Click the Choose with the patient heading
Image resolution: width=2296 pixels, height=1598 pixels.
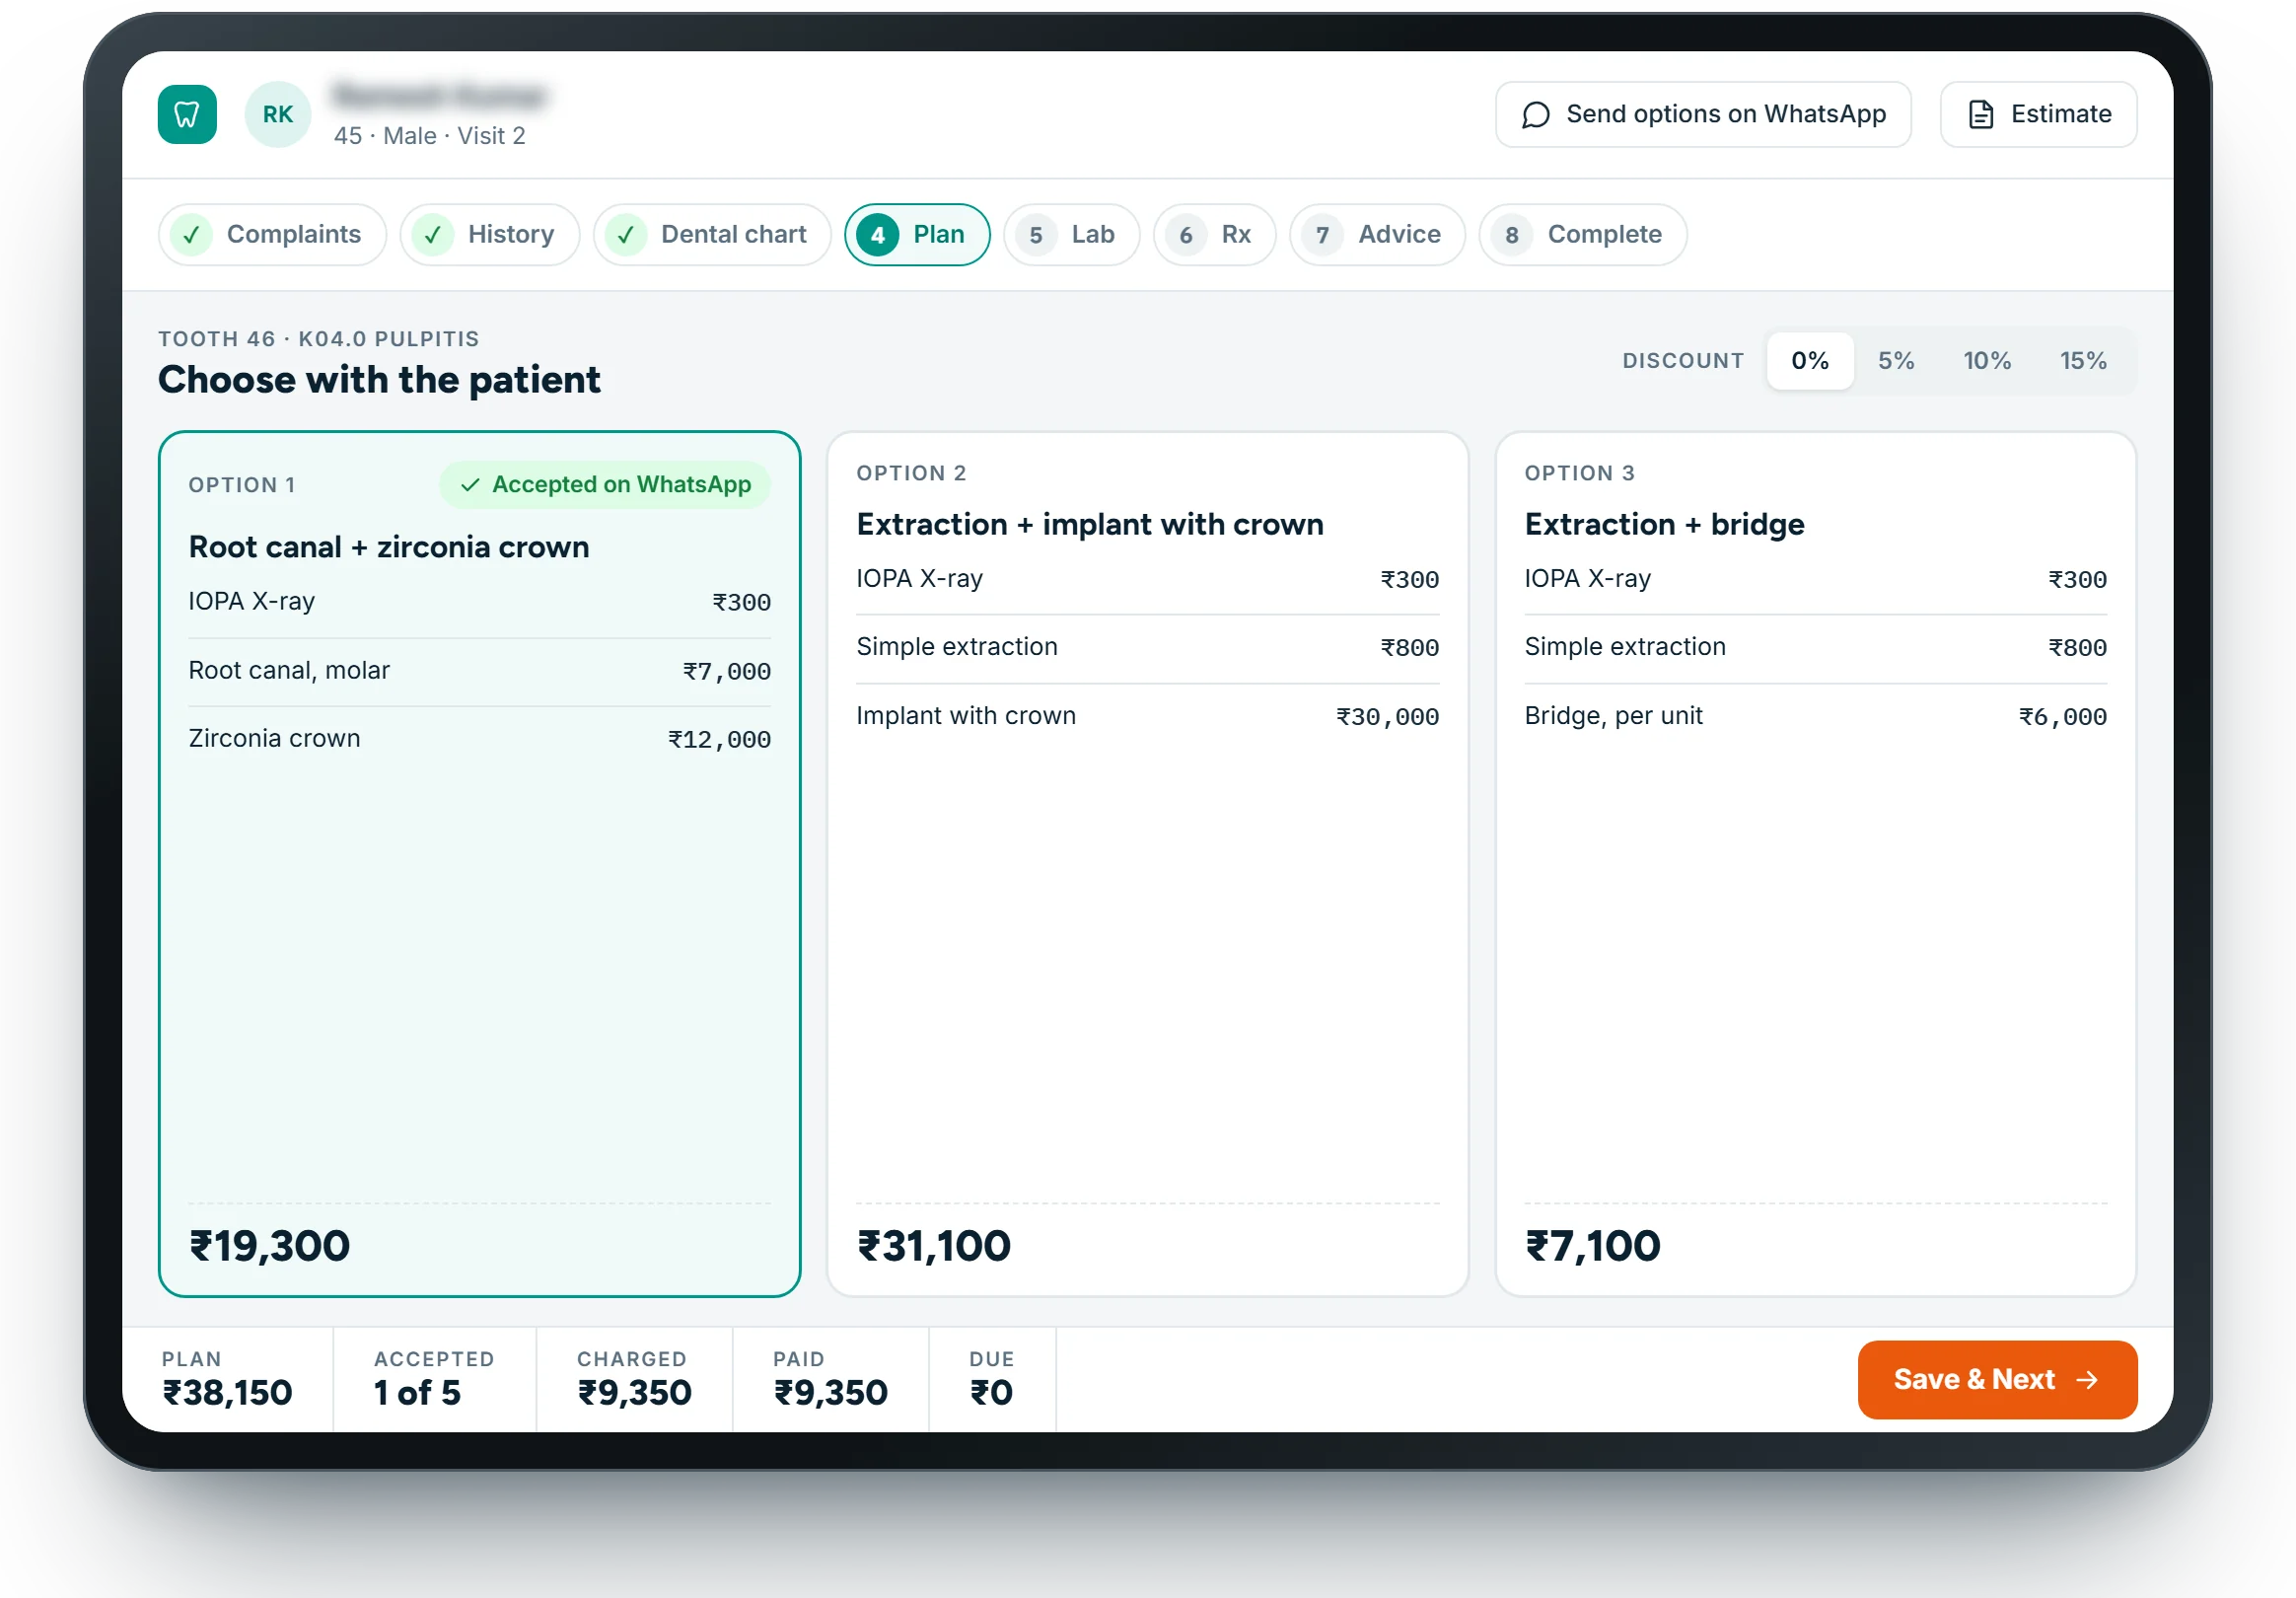(379, 380)
